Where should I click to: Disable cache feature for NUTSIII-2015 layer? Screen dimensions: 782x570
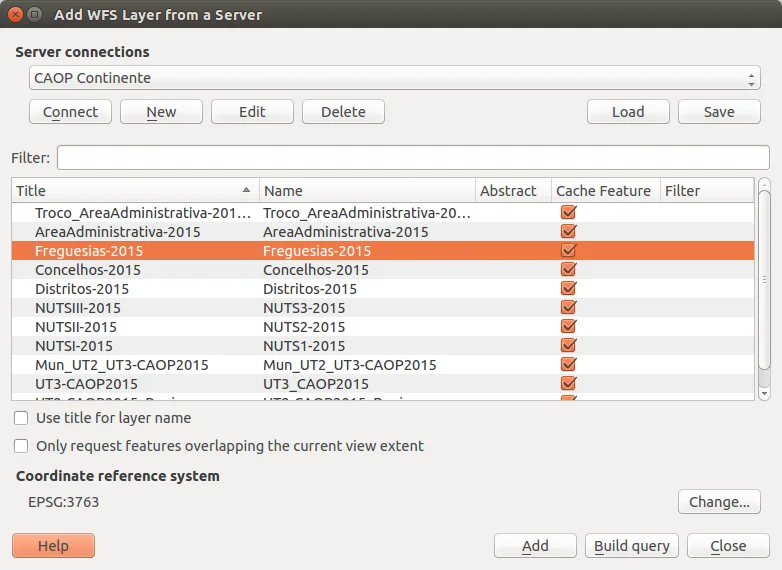[x=569, y=308]
